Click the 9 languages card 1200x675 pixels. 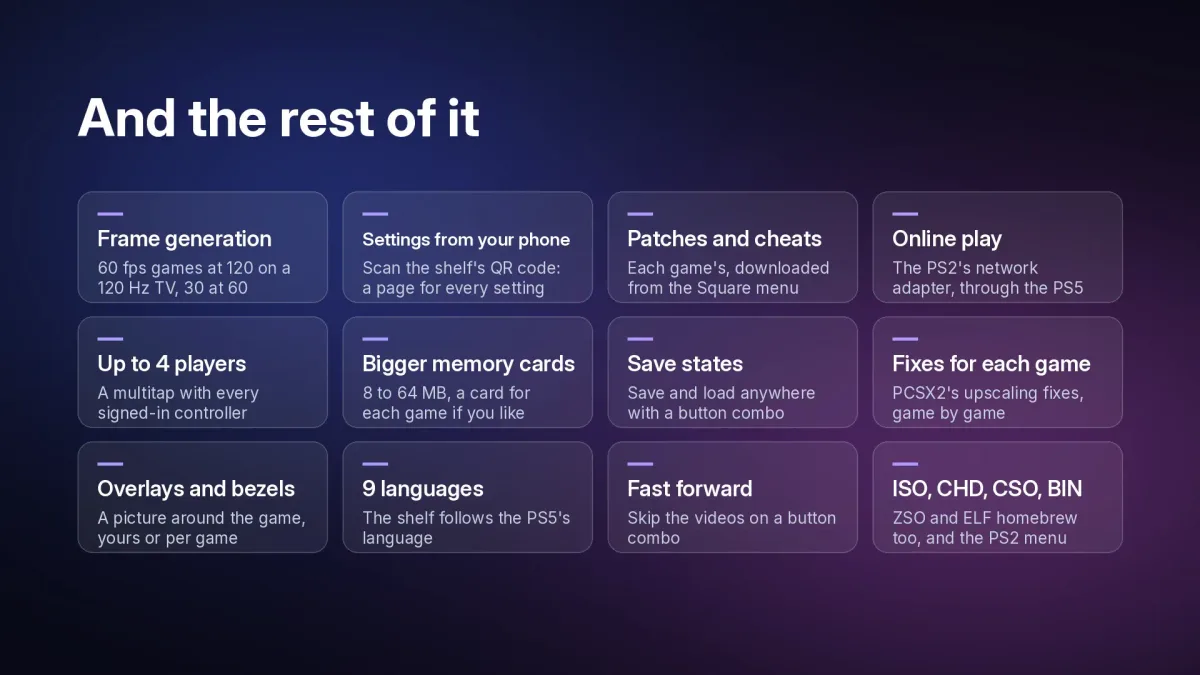coord(467,497)
